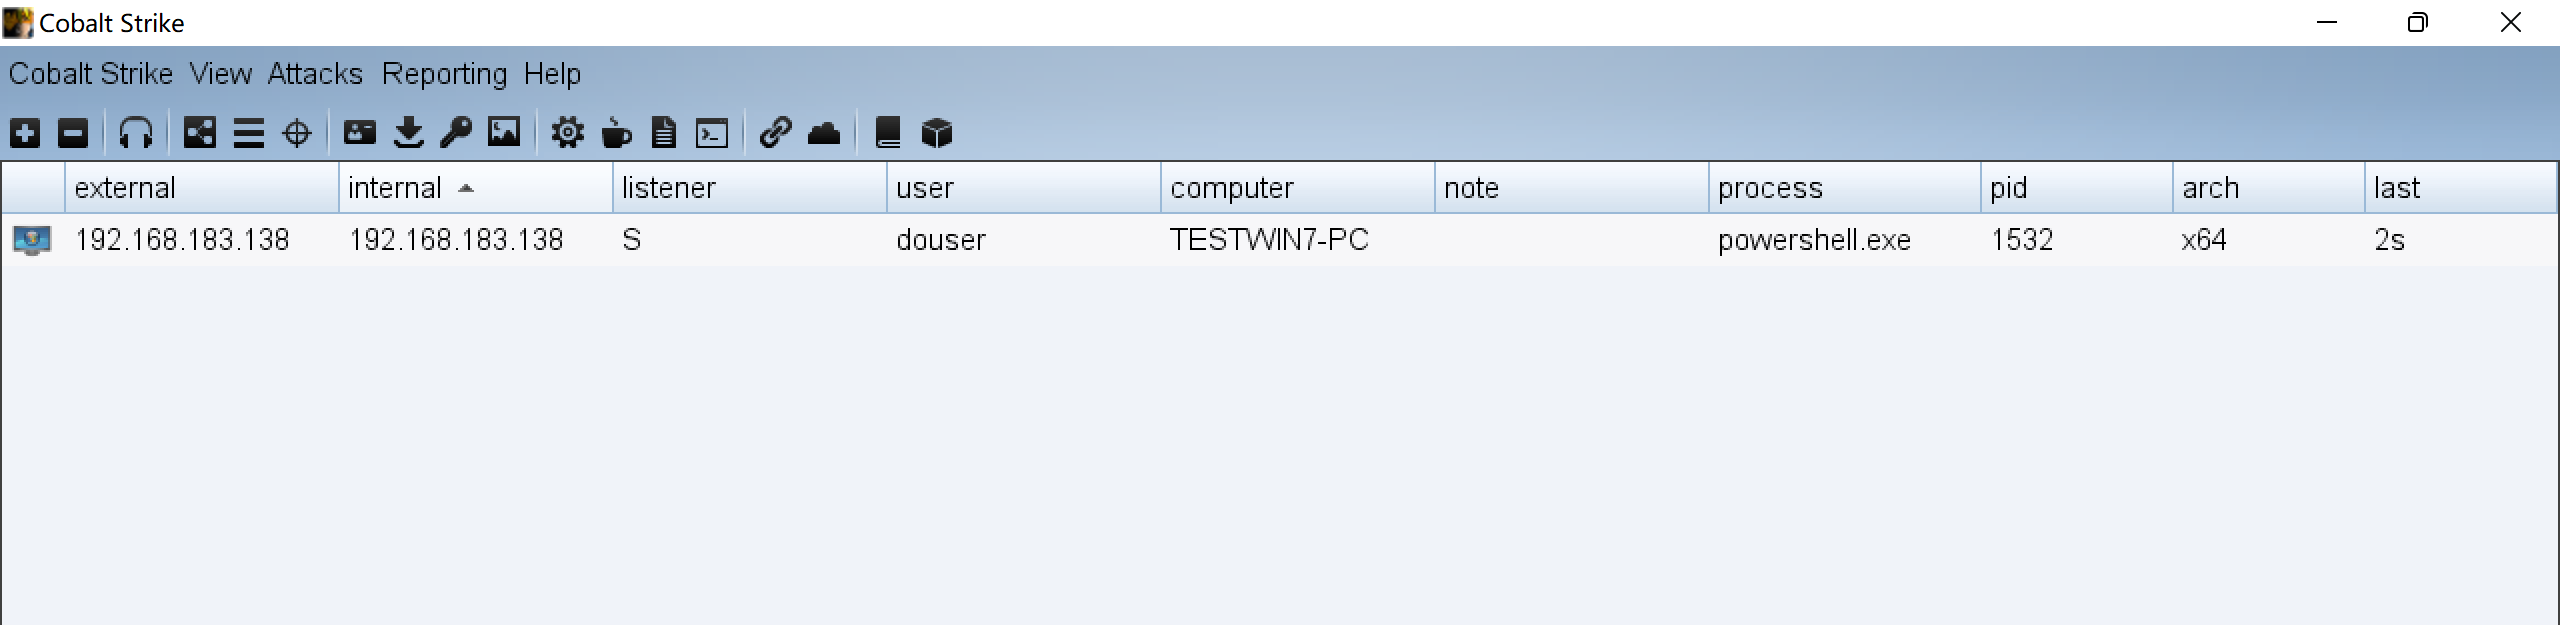Screen dimensions: 2560x625
Task: Show the session table view icon
Action: pos(249,133)
